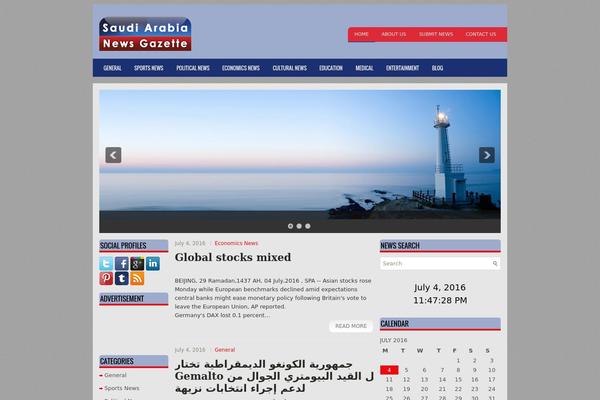Open the Home menu item
The image size is (600, 400).
[x=361, y=34]
